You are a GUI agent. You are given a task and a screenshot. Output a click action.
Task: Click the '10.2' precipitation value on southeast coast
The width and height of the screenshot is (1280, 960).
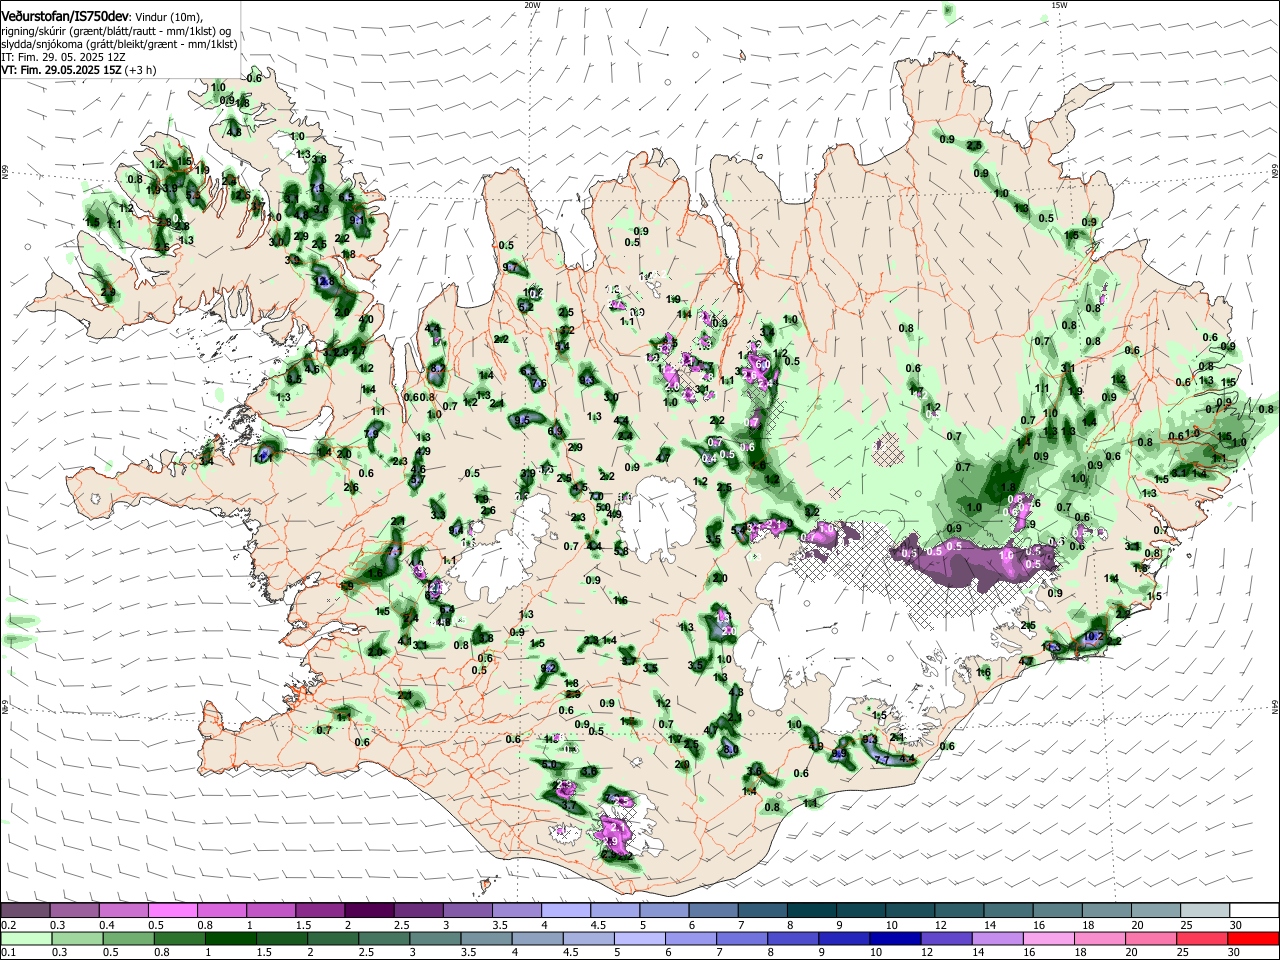coord(1093,636)
